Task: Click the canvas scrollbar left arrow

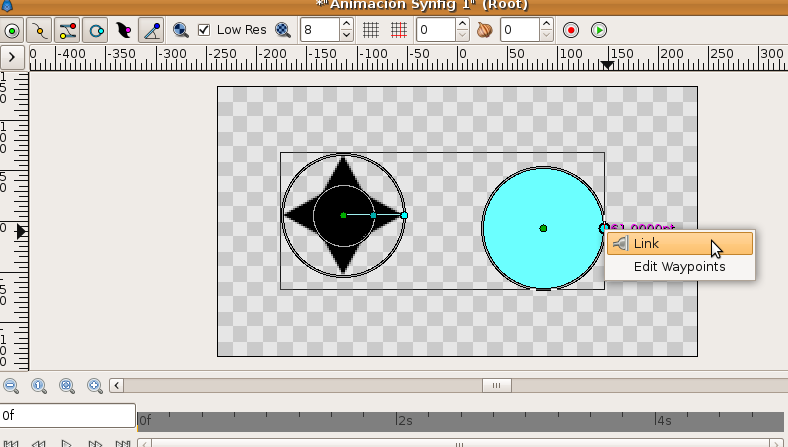Action: click(x=117, y=386)
